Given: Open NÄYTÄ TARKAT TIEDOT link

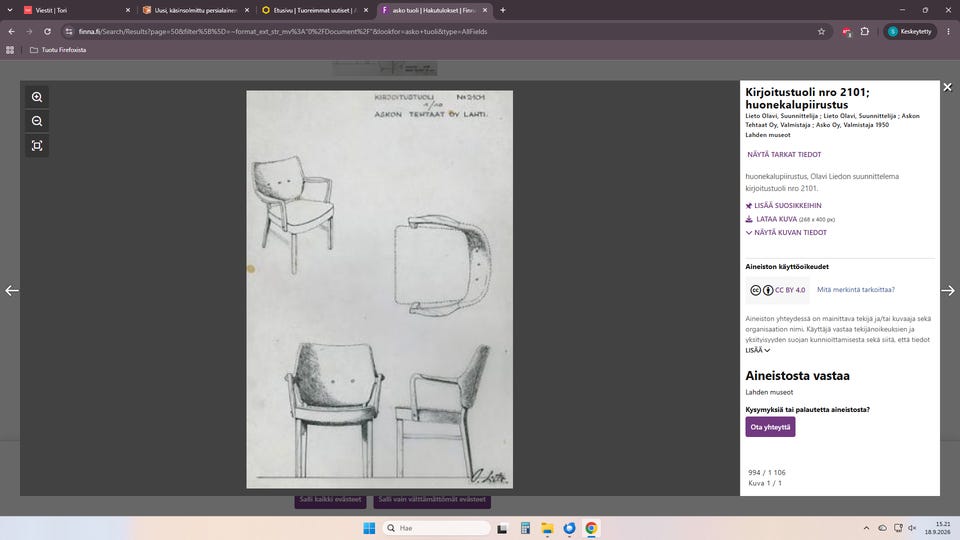Looking at the screenshot, I should tap(784, 155).
